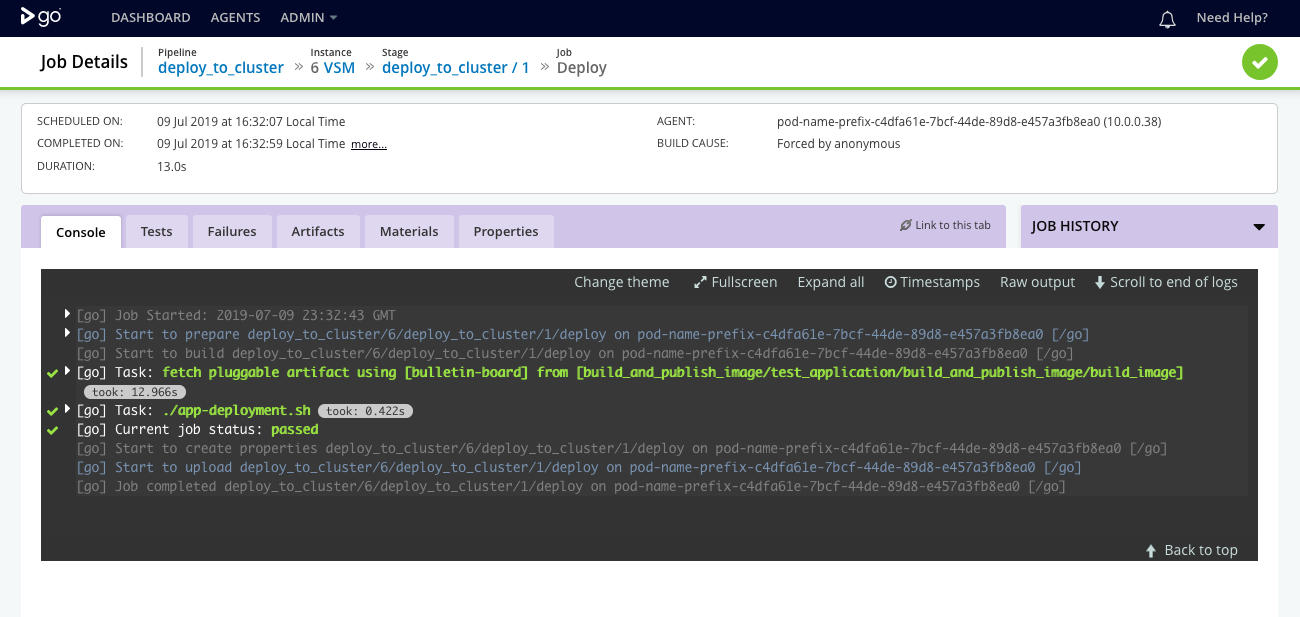Click the green job passed status icon
Viewport: 1300px width, 617px height.
click(1260, 62)
